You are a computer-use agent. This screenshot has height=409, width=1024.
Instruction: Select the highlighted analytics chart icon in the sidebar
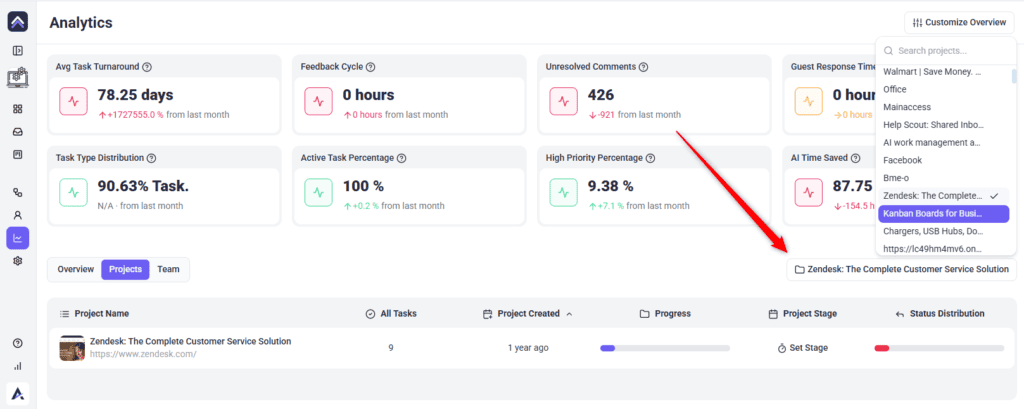(x=18, y=238)
